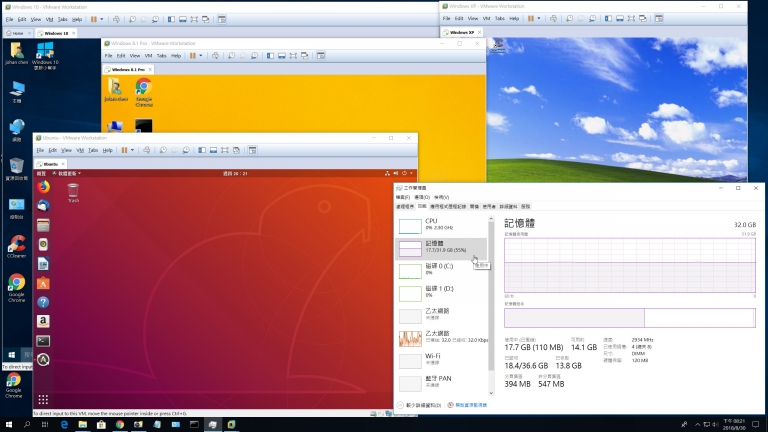
Task: Show applications grid in Ubuntu dock
Action: tap(43, 400)
